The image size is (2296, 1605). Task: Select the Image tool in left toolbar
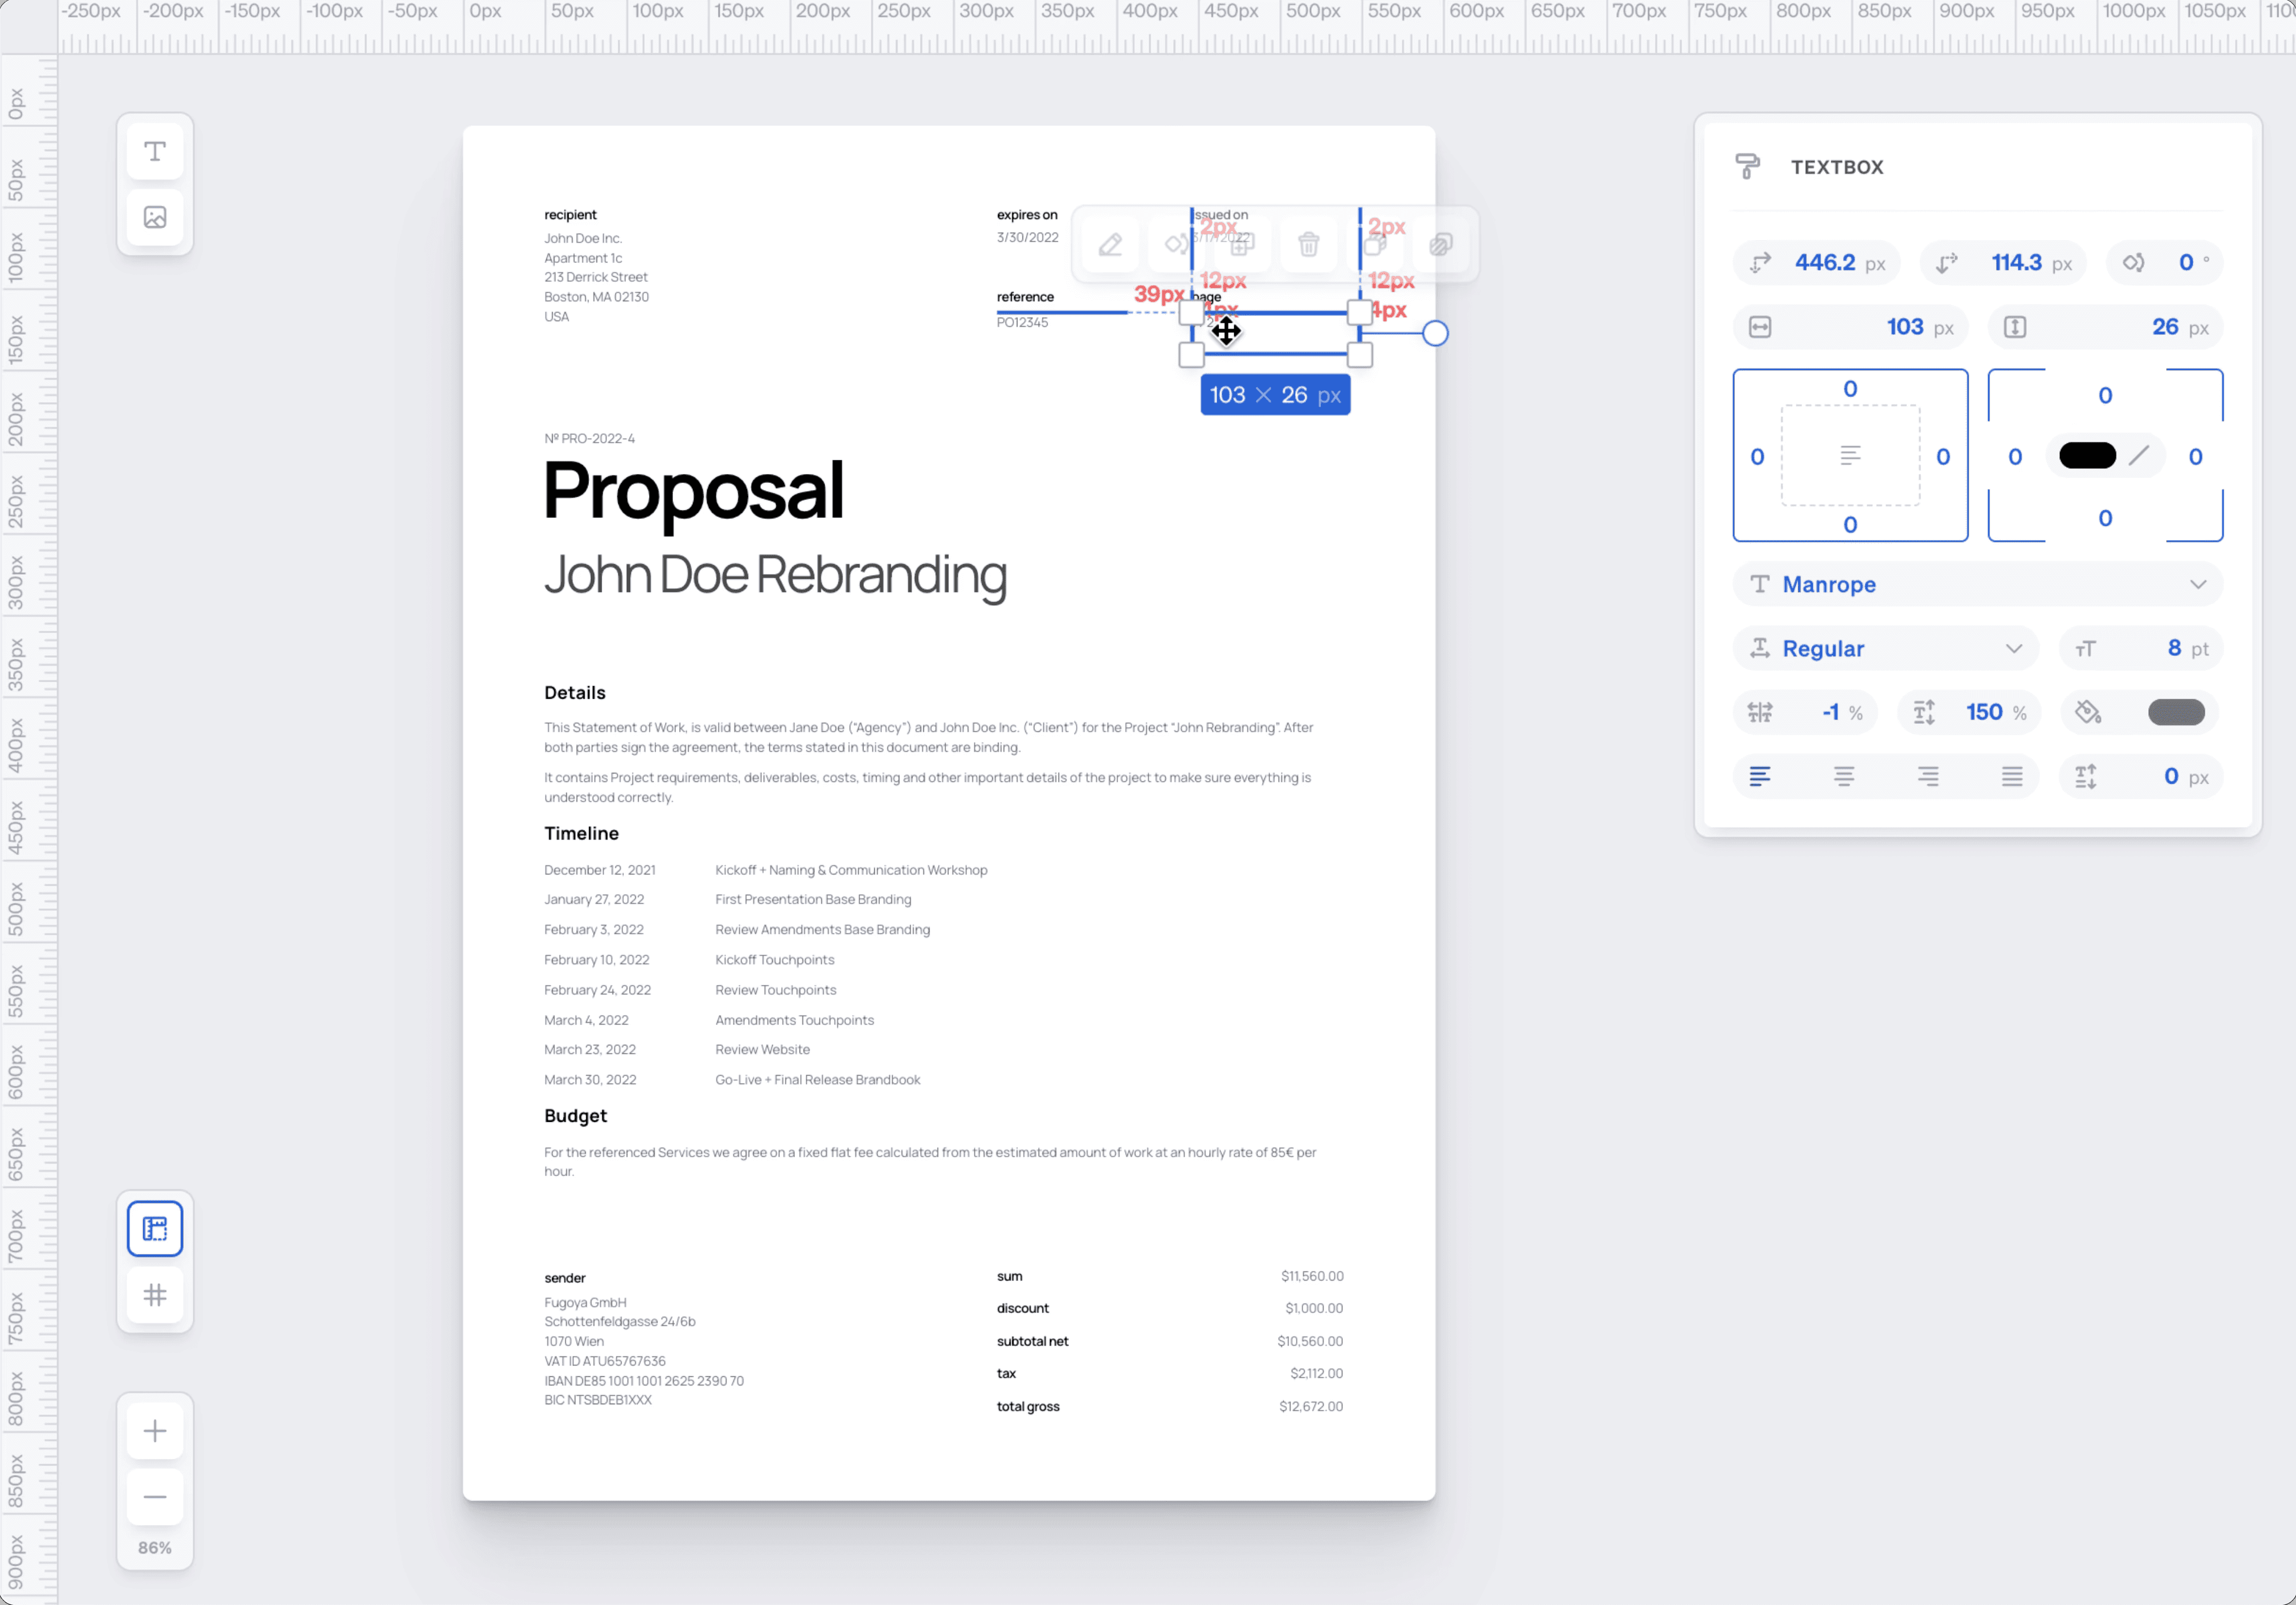point(155,217)
